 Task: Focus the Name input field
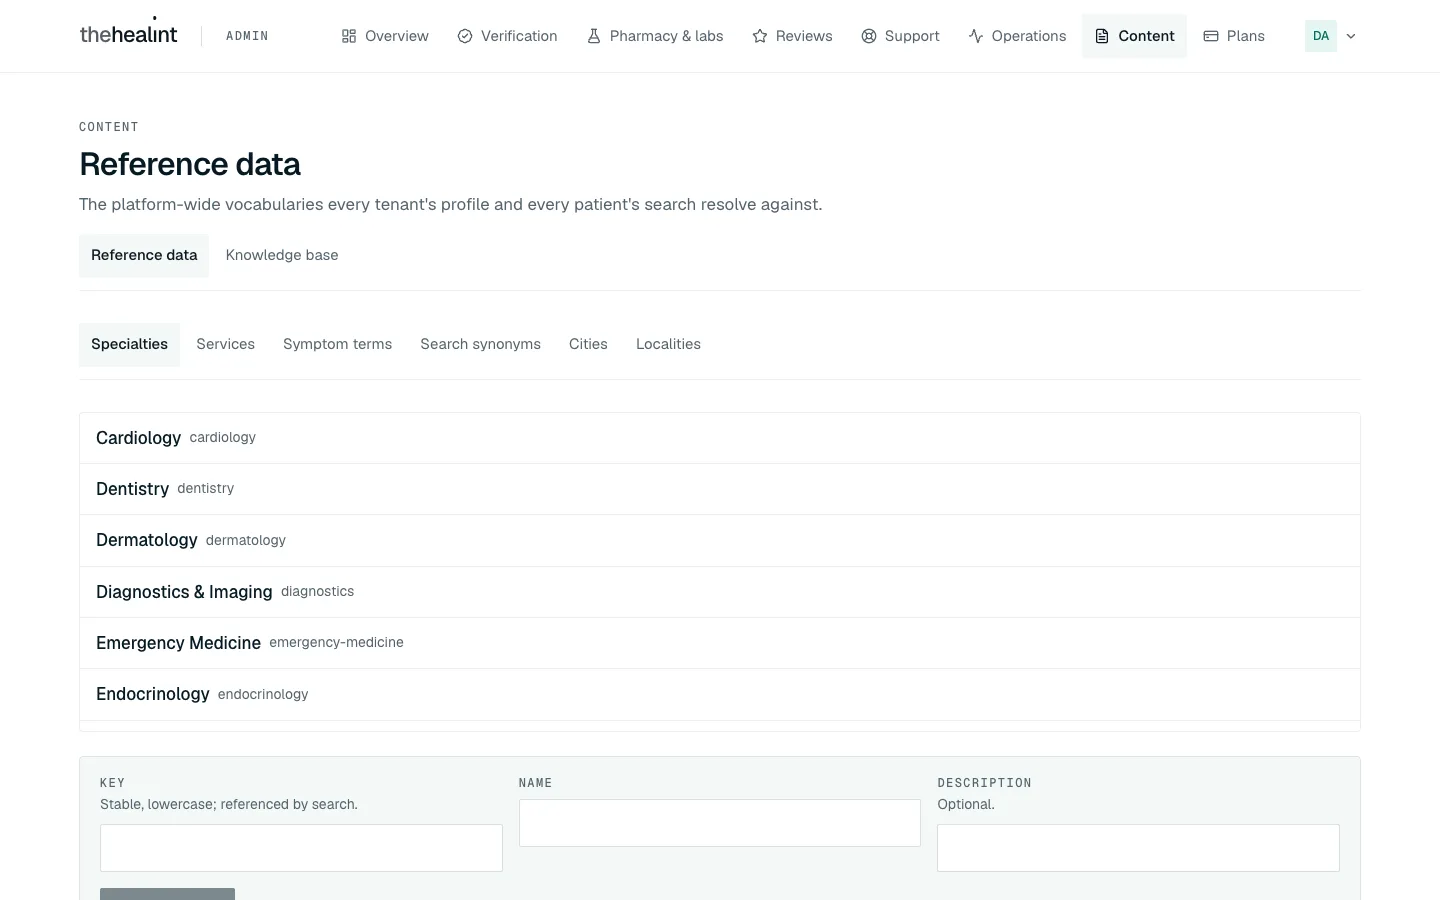[720, 823]
